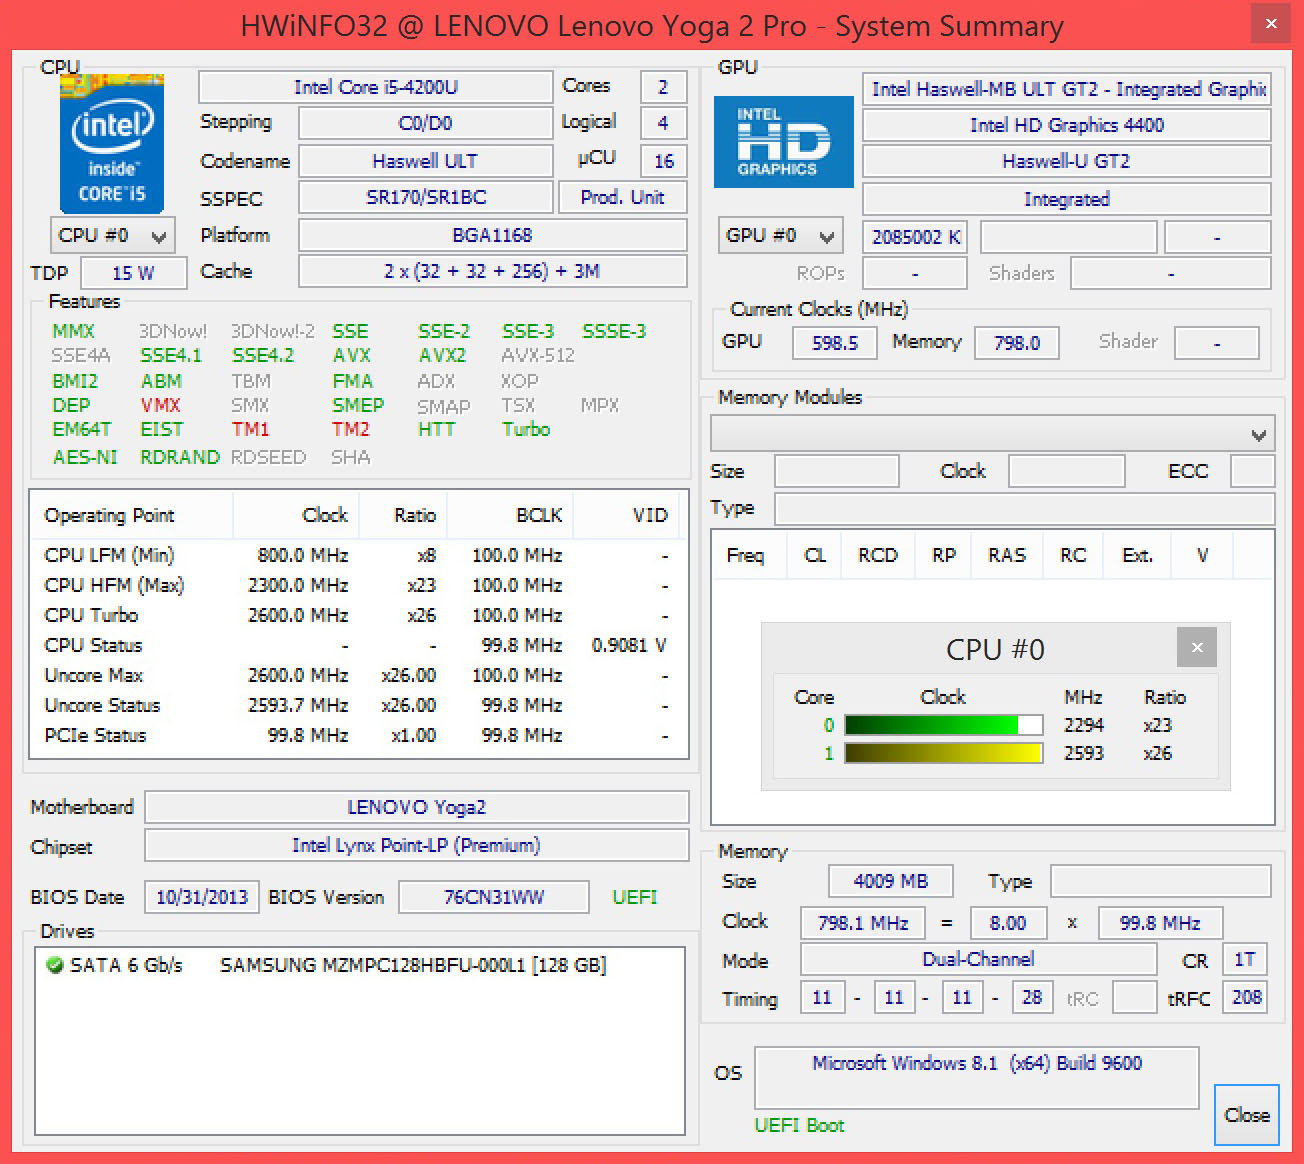Click the OS field Microsoft Windows 8.1 (x64) Build 9600
The height and width of the screenshot is (1164, 1304).
pos(977,1077)
